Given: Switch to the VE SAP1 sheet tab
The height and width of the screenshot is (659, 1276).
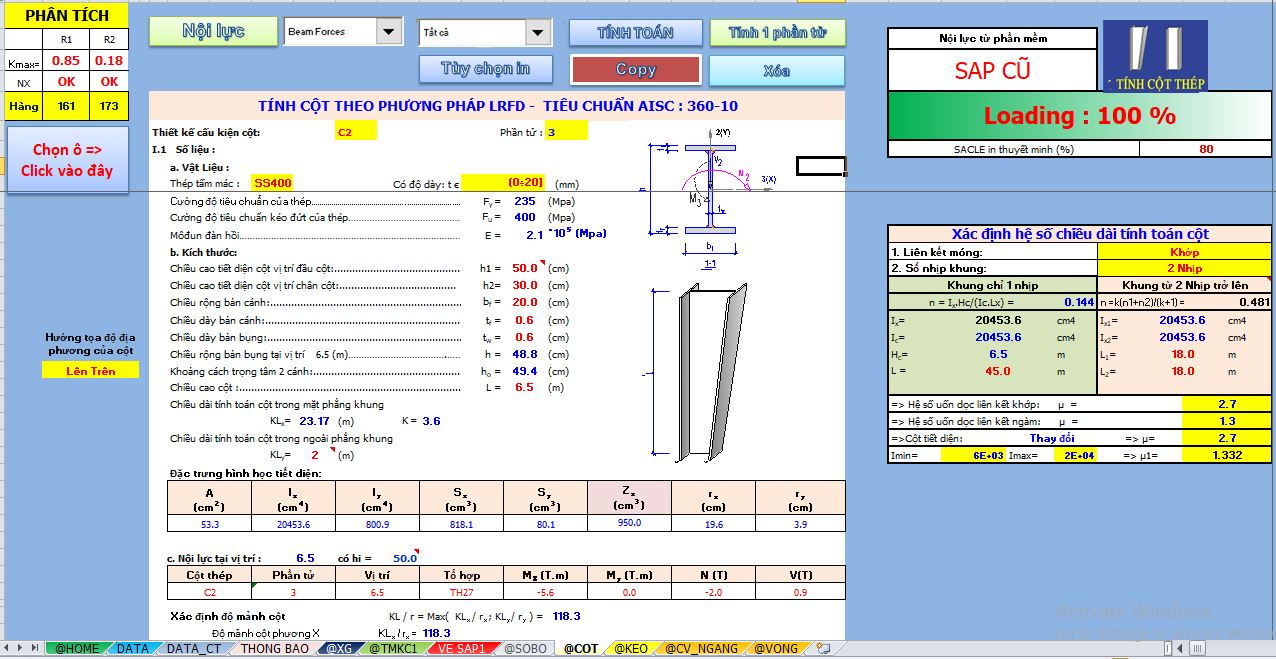Looking at the screenshot, I should pyautogui.click(x=461, y=649).
